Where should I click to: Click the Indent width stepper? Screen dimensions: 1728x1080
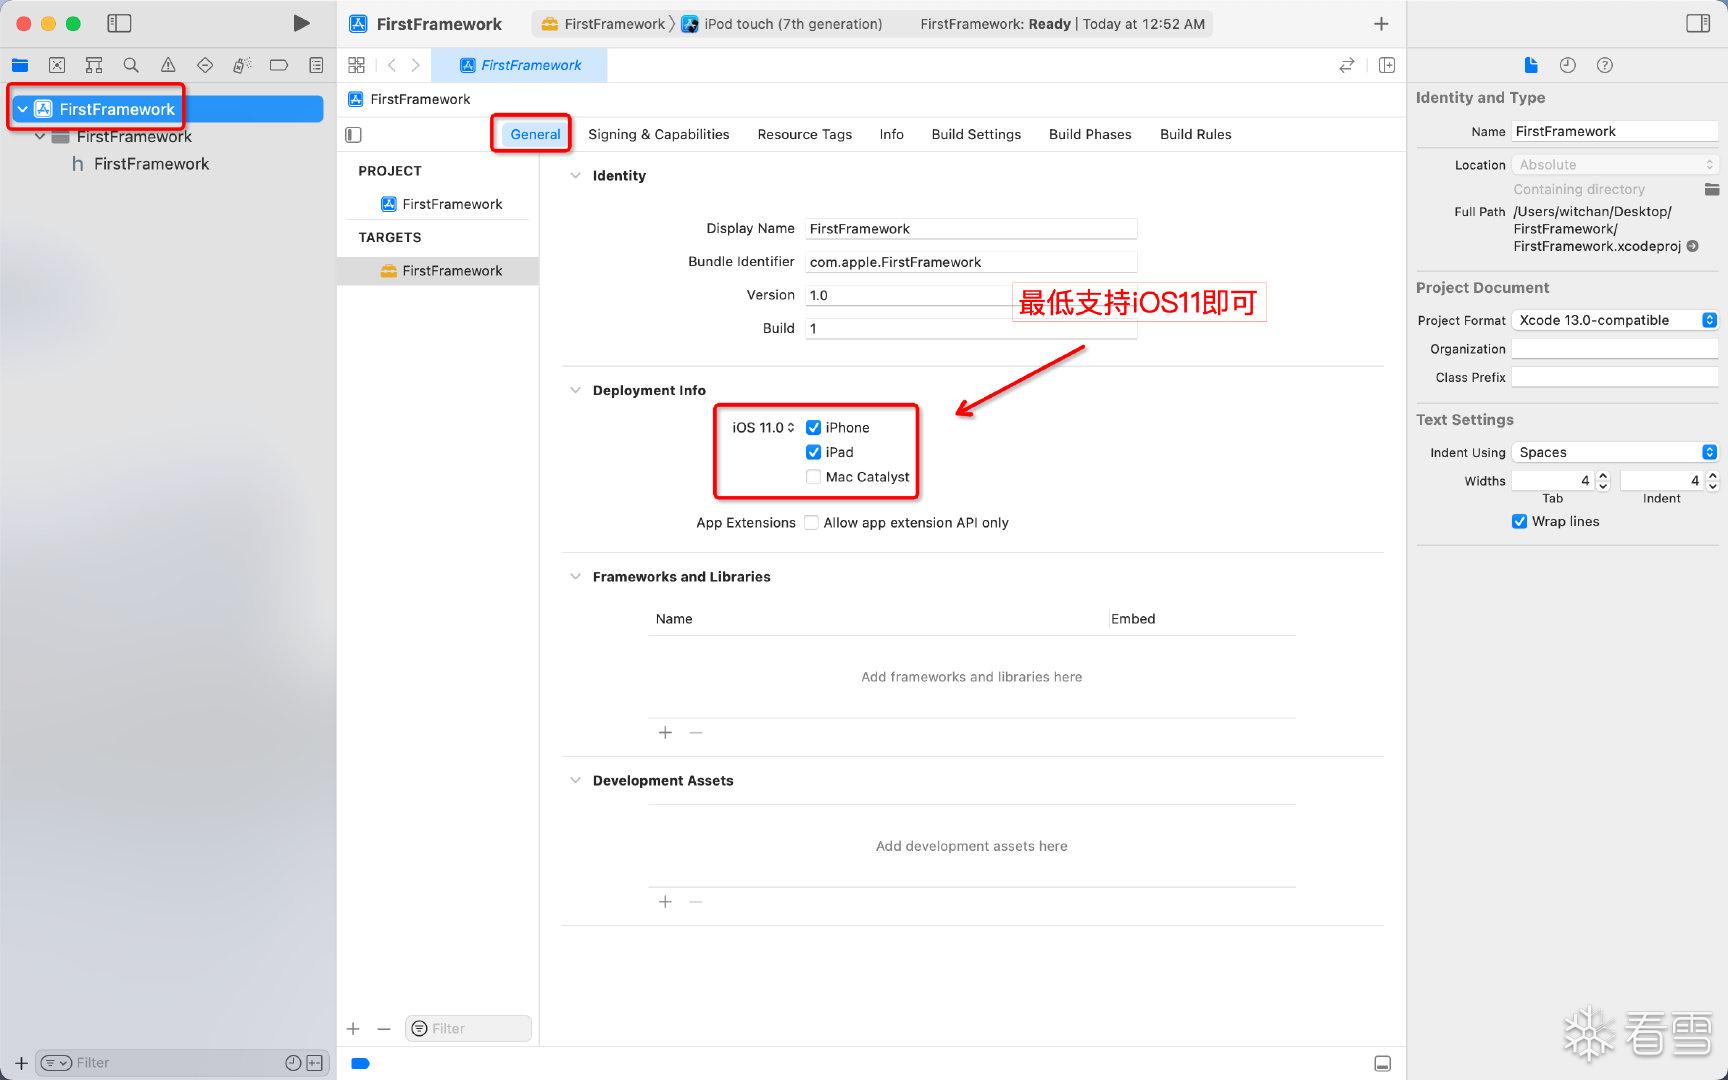click(1712, 481)
